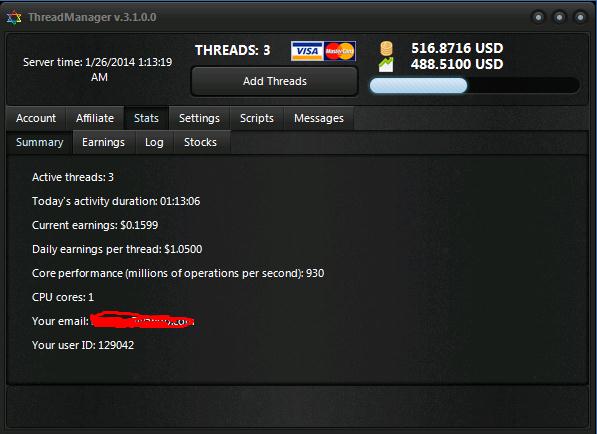Switch to the Earnings sub-tab

104,142
